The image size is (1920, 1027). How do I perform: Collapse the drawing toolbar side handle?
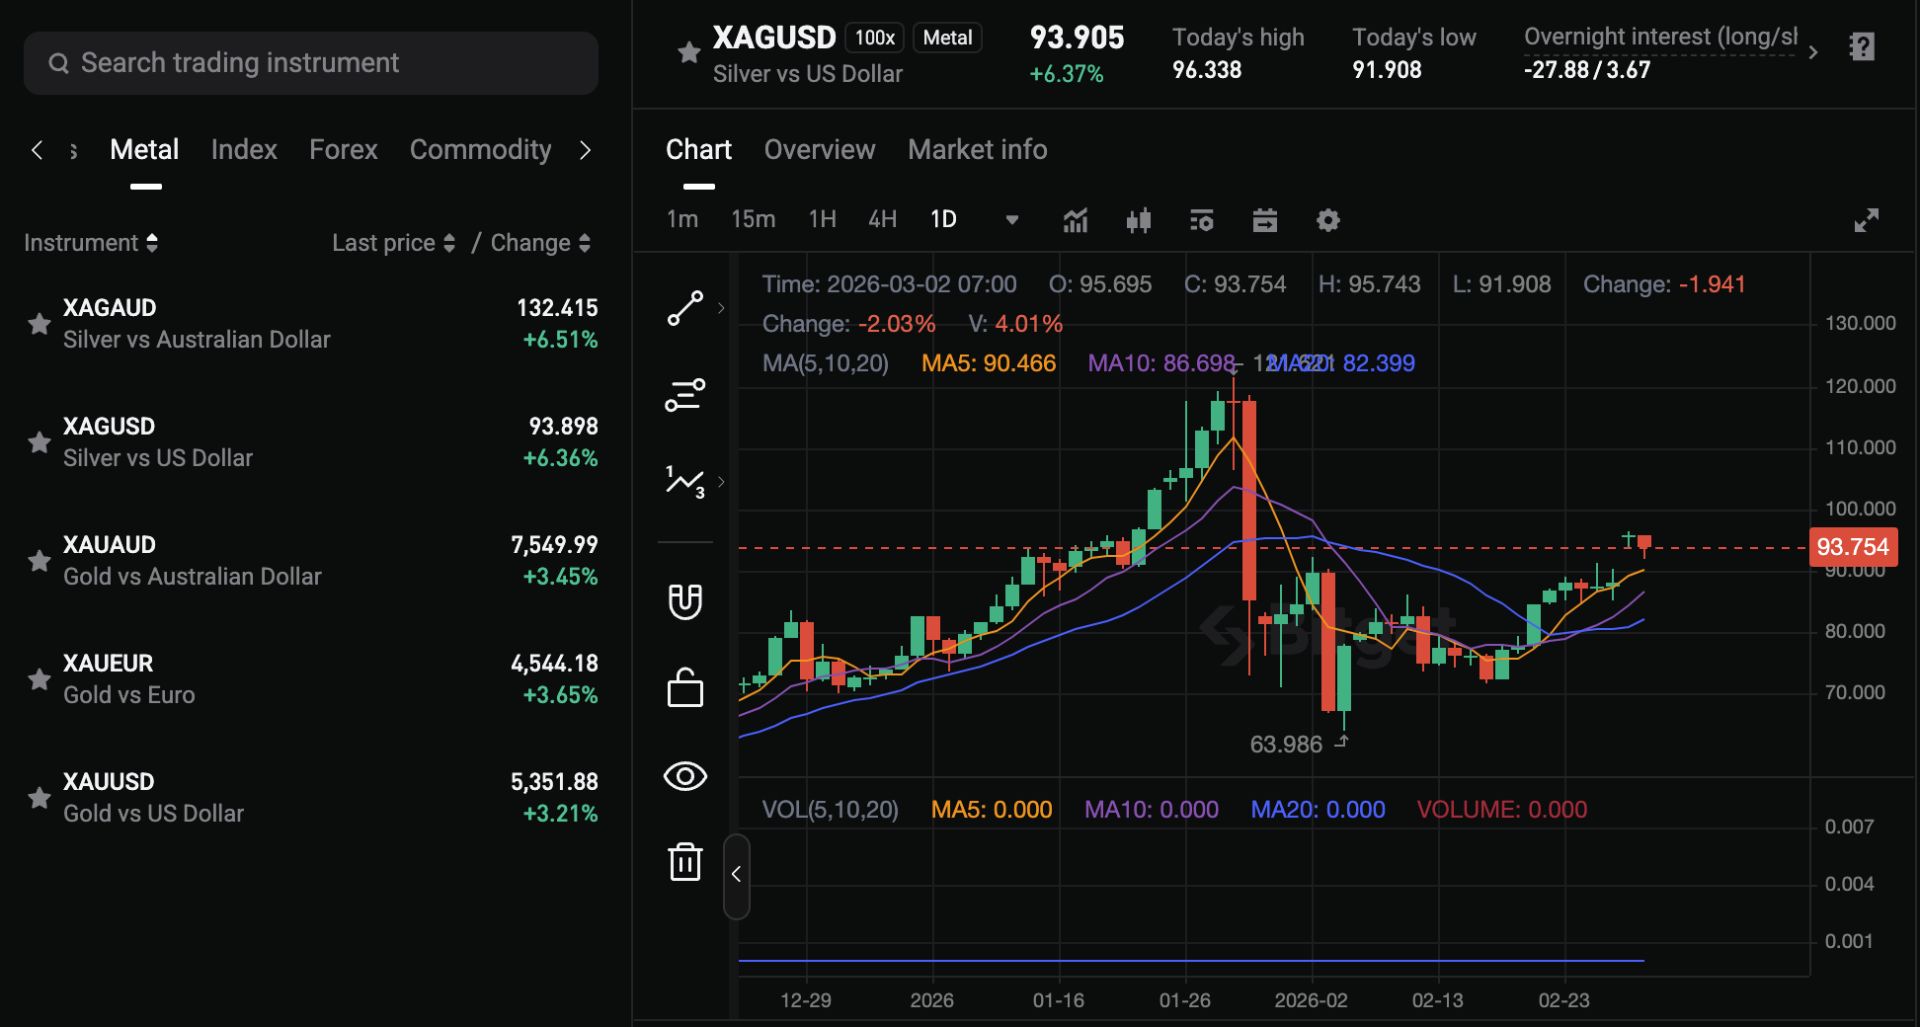(736, 875)
